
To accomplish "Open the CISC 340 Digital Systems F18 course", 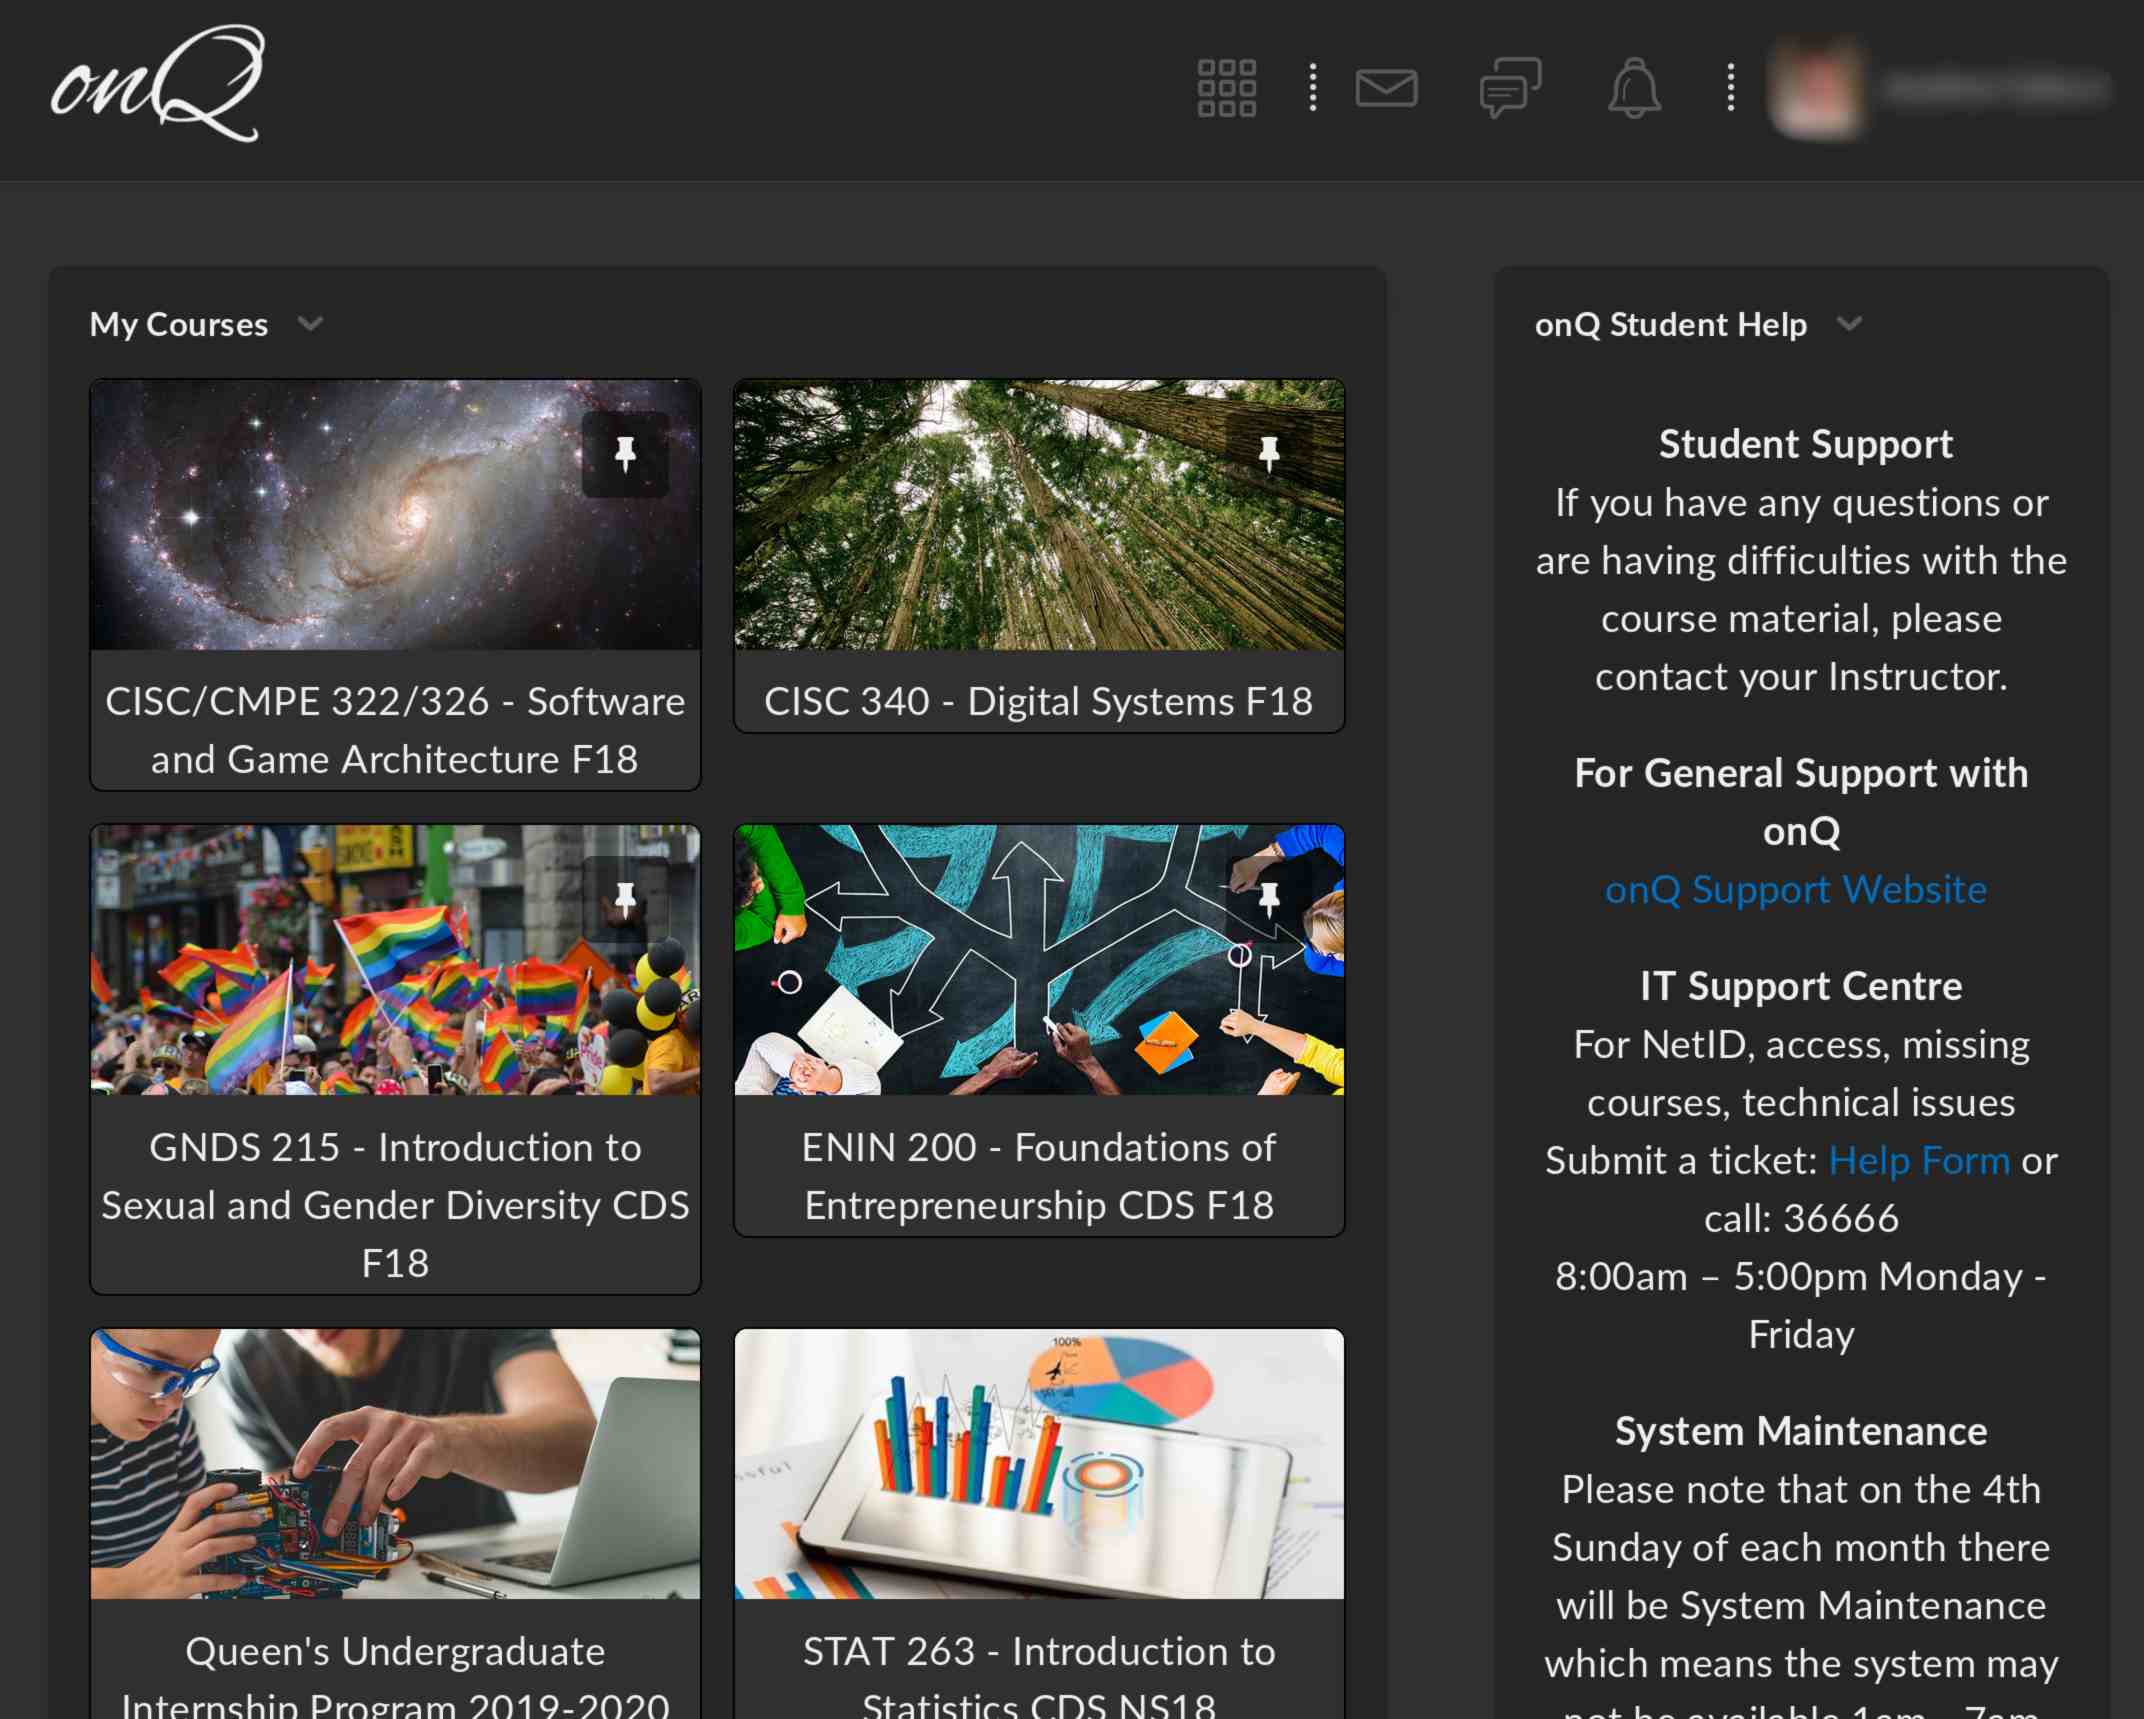I will tap(1038, 701).
